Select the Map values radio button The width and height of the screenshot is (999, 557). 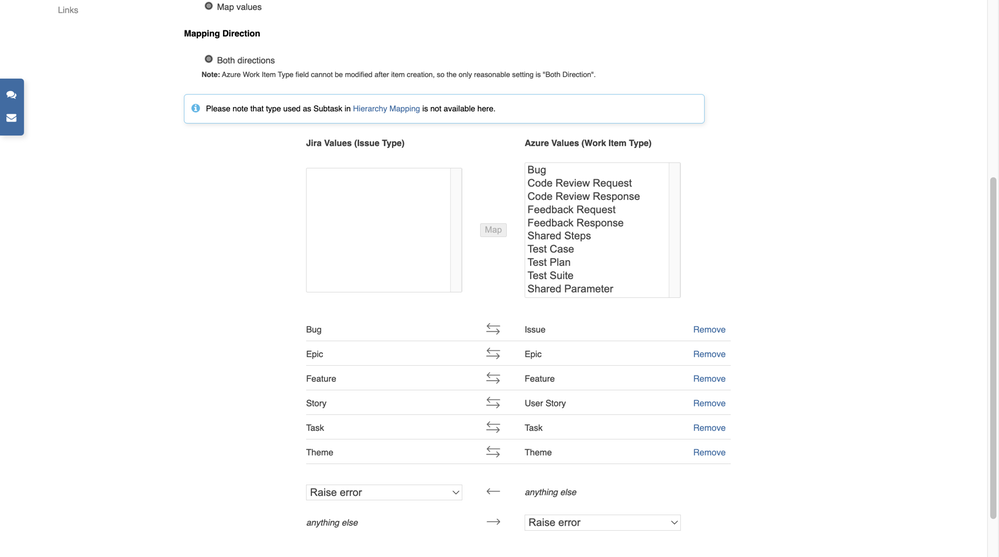208,6
